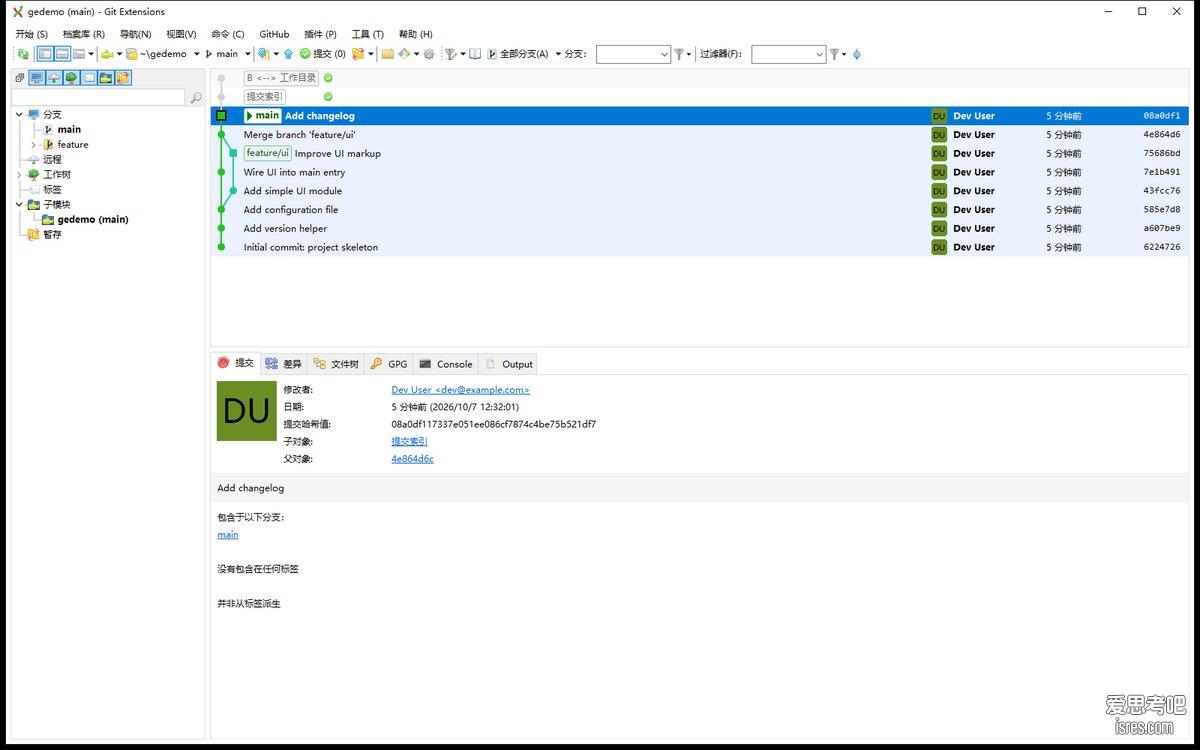The width and height of the screenshot is (1200, 750).
Task: Open the 过滤器(F) combo box
Action: pos(788,54)
